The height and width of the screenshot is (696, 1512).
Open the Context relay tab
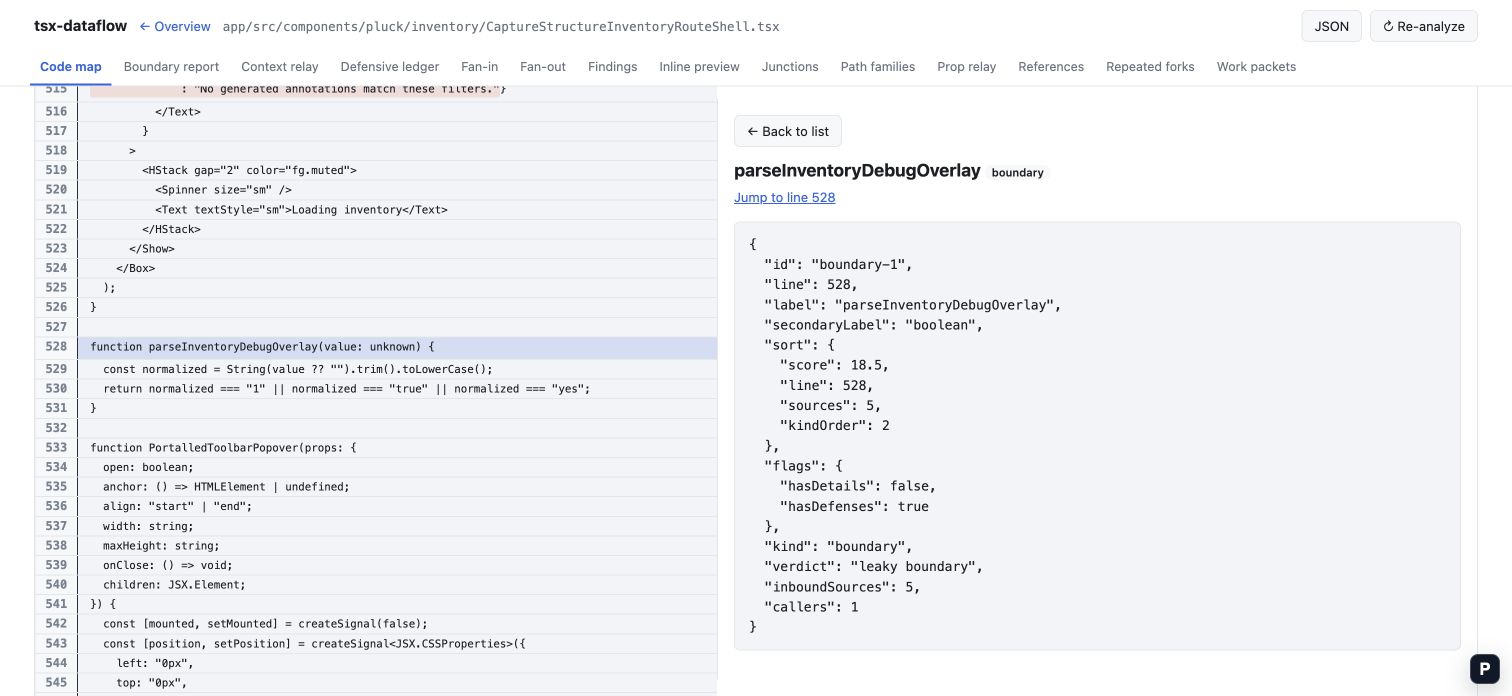[280, 66]
